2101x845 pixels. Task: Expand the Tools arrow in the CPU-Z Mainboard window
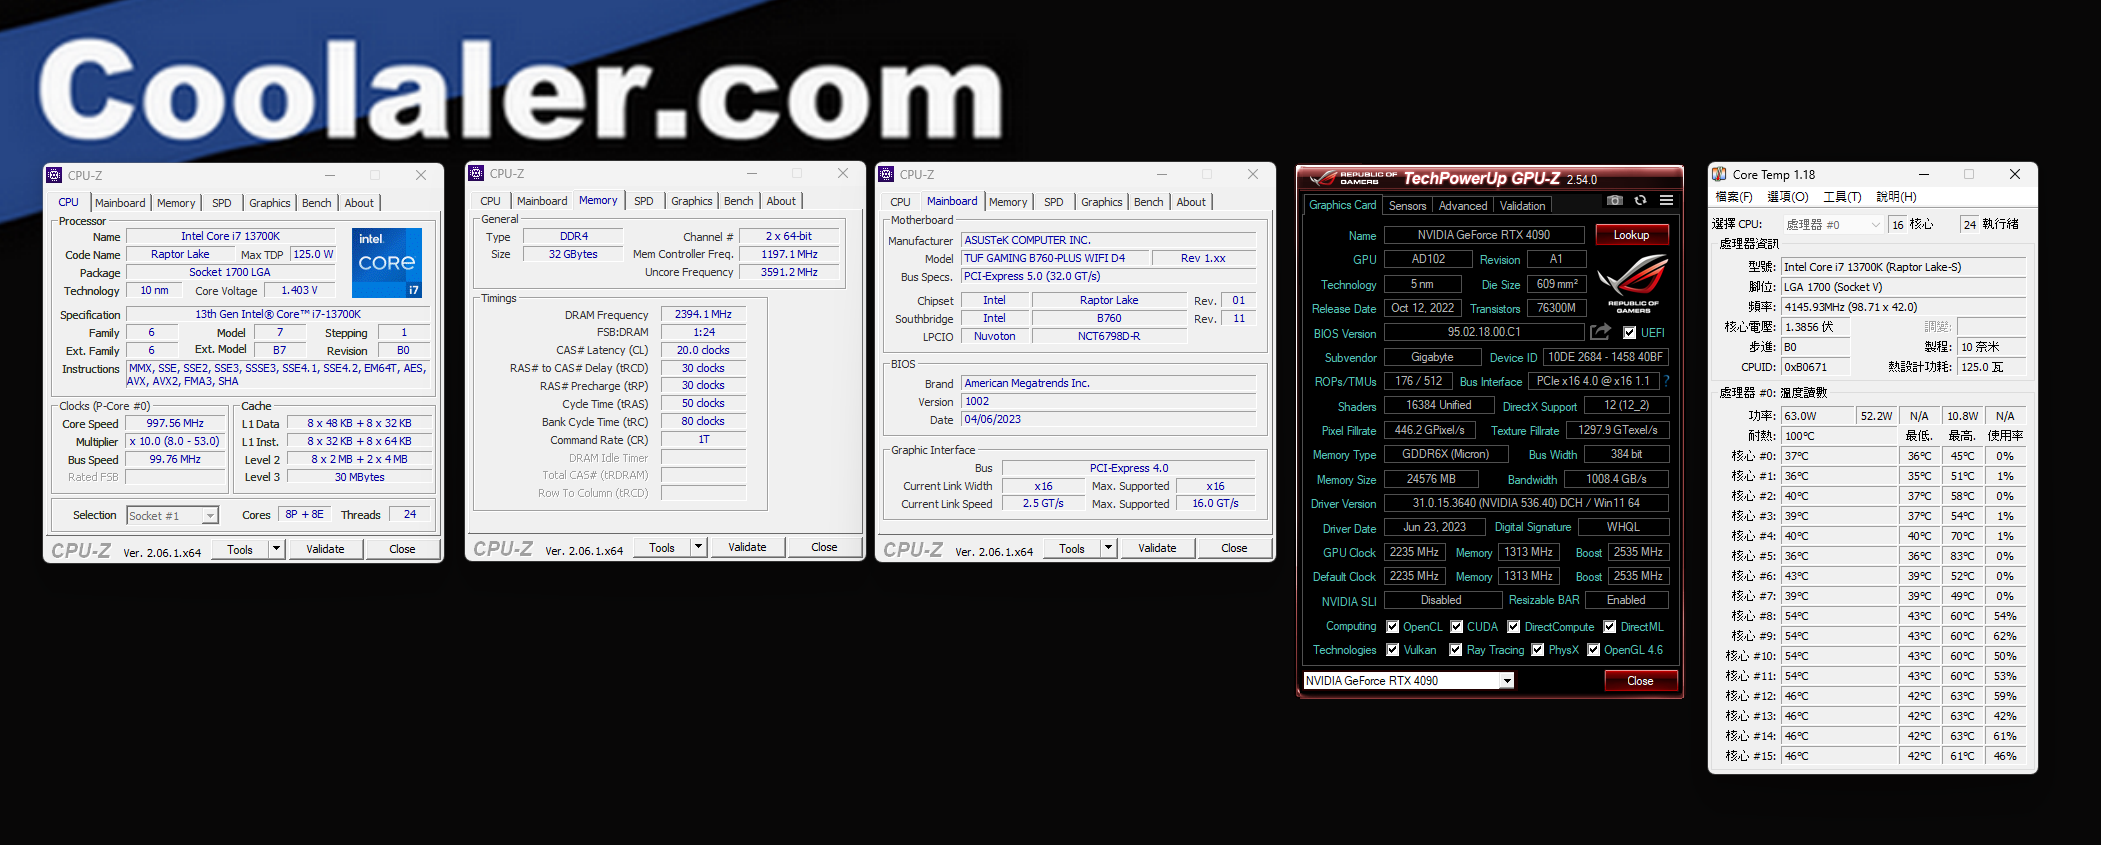pyautogui.click(x=1108, y=548)
